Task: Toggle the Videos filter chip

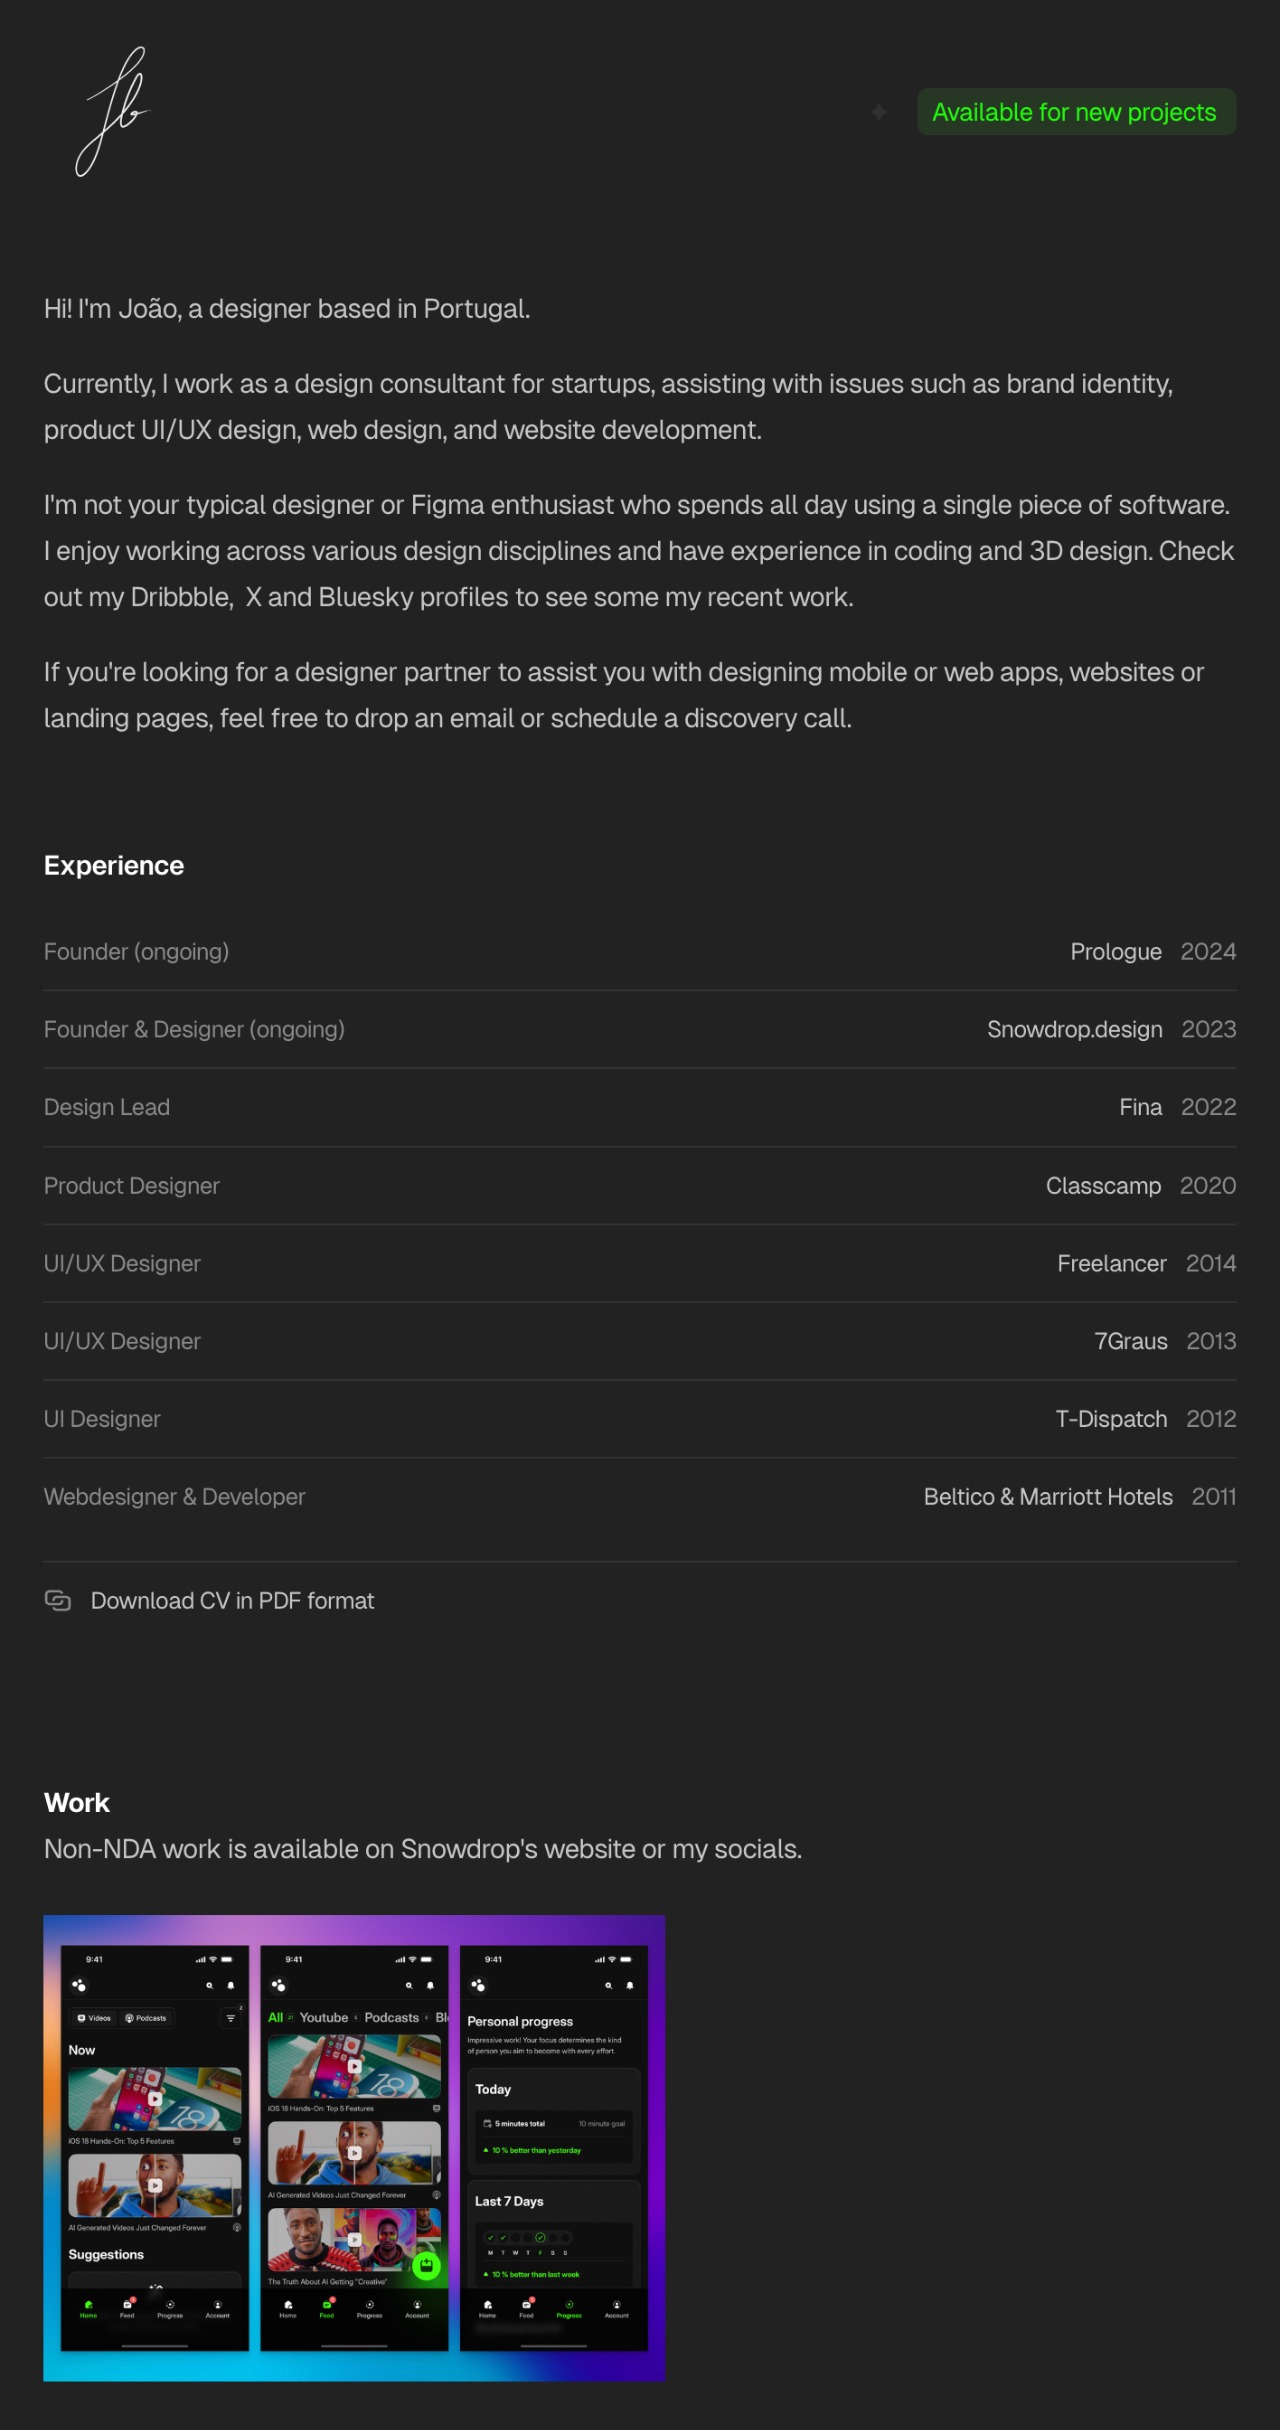Action: (94, 2018)
